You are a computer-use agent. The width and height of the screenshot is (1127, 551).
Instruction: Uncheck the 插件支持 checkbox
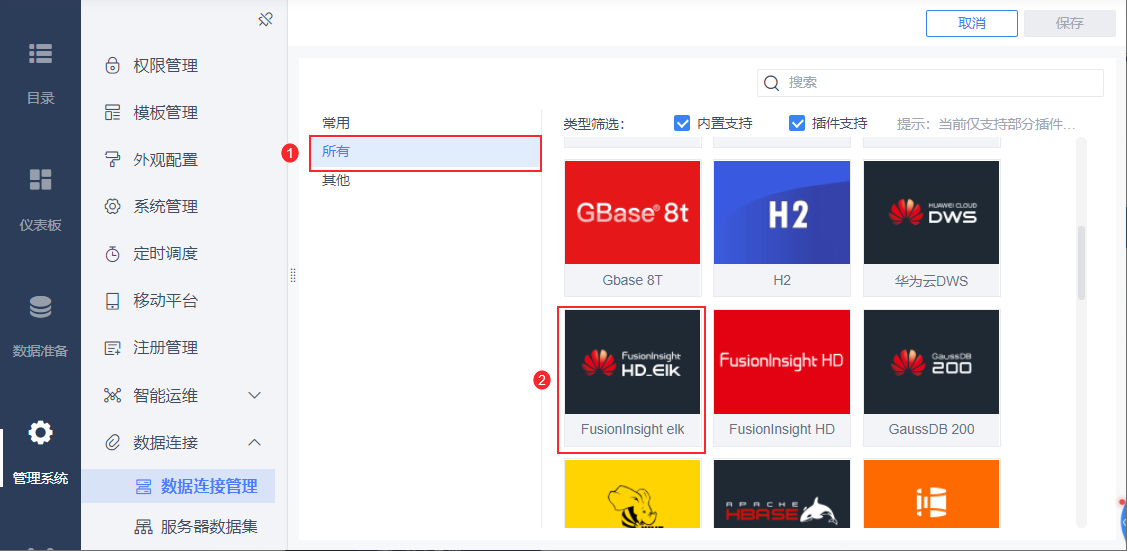pyautogui.click(x=796, y=123)
